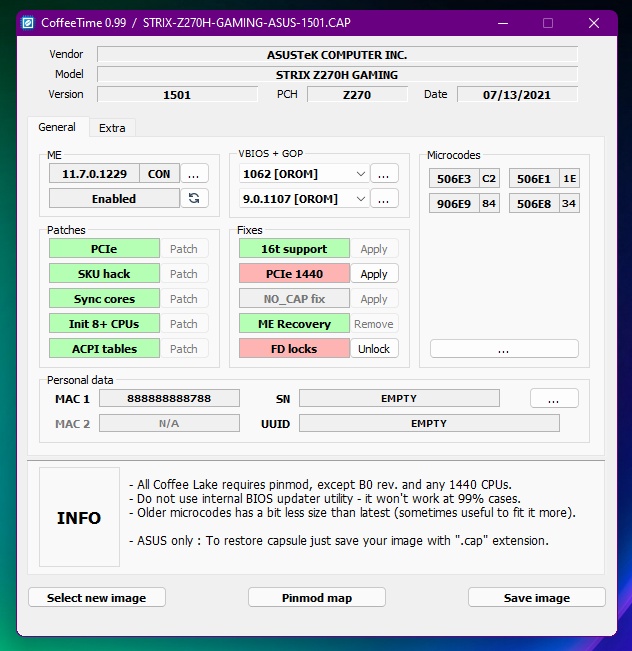Apply the PCIe 1440 fix
The height and width of the screenshot is (651, 632).
[x=374, y=274]
